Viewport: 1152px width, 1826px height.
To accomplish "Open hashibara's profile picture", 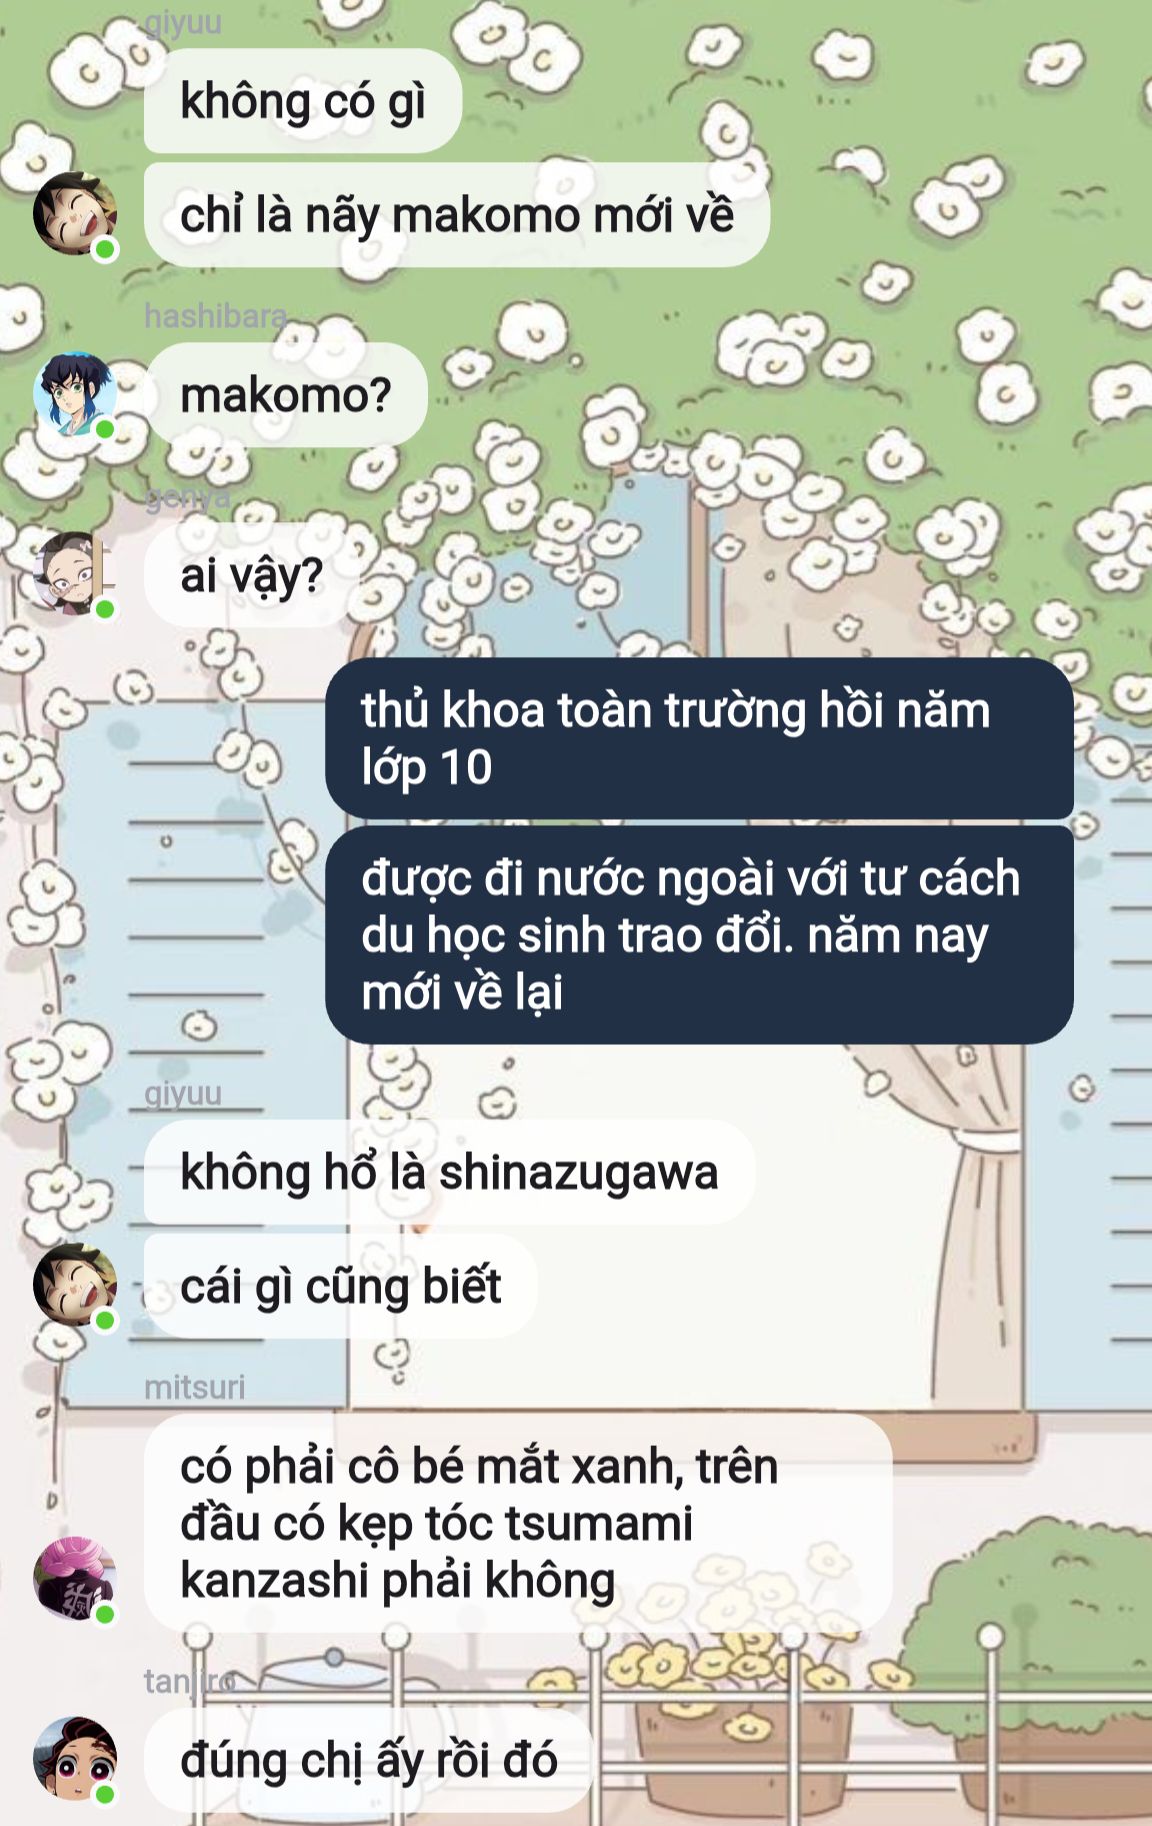I will [x=75, y=394].
